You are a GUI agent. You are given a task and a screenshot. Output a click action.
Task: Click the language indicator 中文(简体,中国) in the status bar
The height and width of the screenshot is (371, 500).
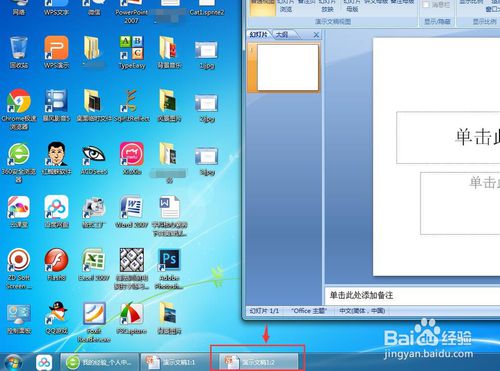[362, 311]
